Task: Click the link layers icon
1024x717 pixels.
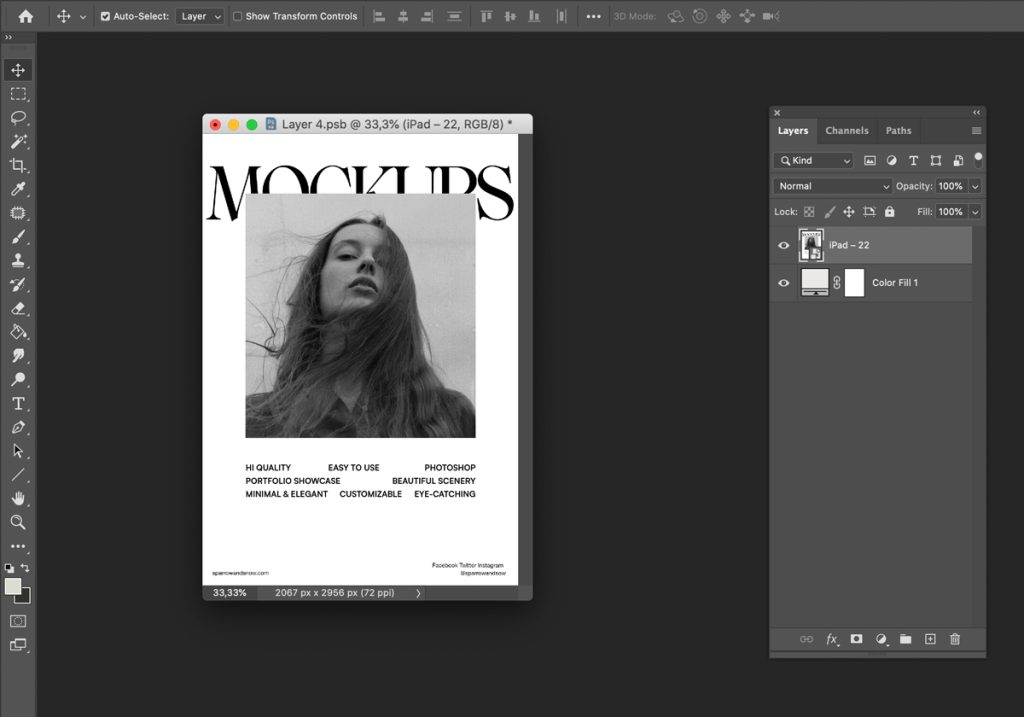Action: [x=807, y=639]
